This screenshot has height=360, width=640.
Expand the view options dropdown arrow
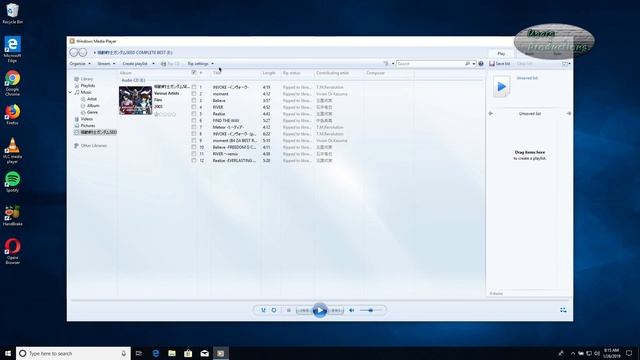point(393,64)
